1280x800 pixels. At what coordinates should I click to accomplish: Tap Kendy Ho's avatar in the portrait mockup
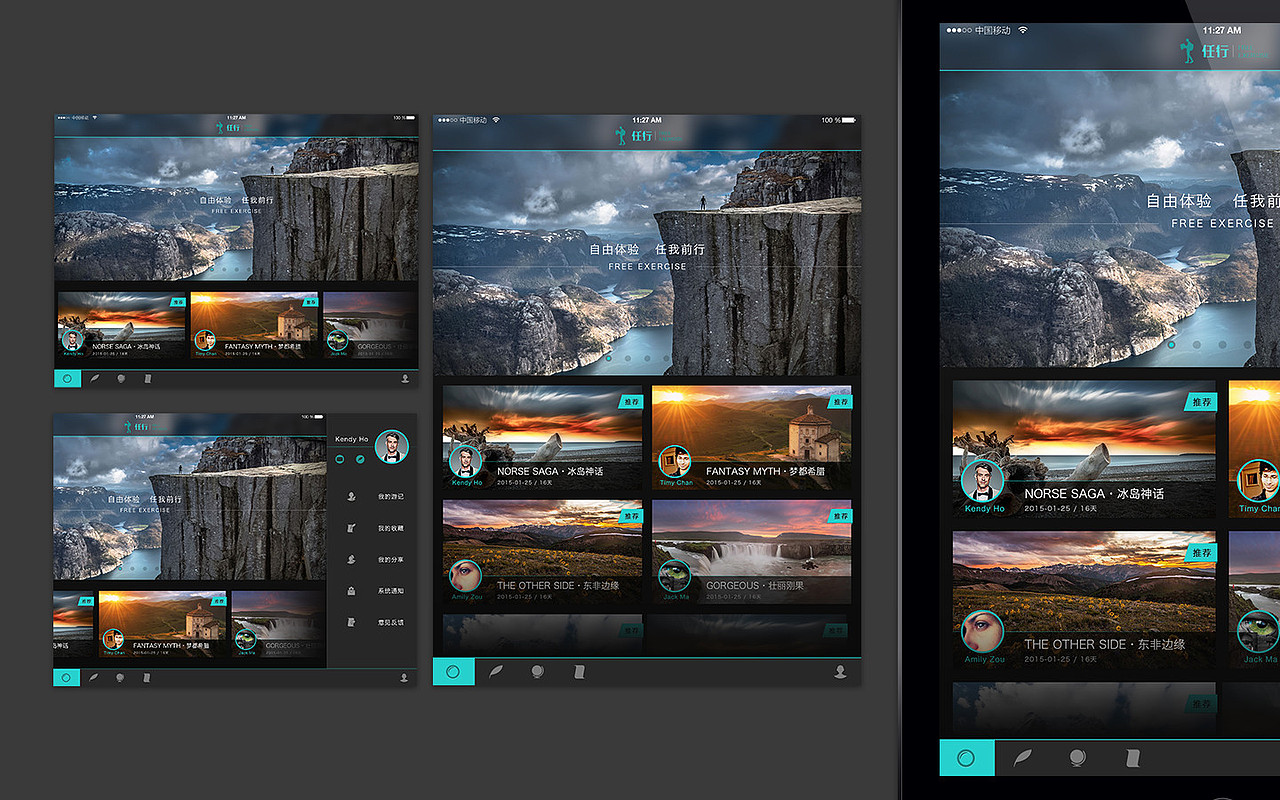coord(465,462)
